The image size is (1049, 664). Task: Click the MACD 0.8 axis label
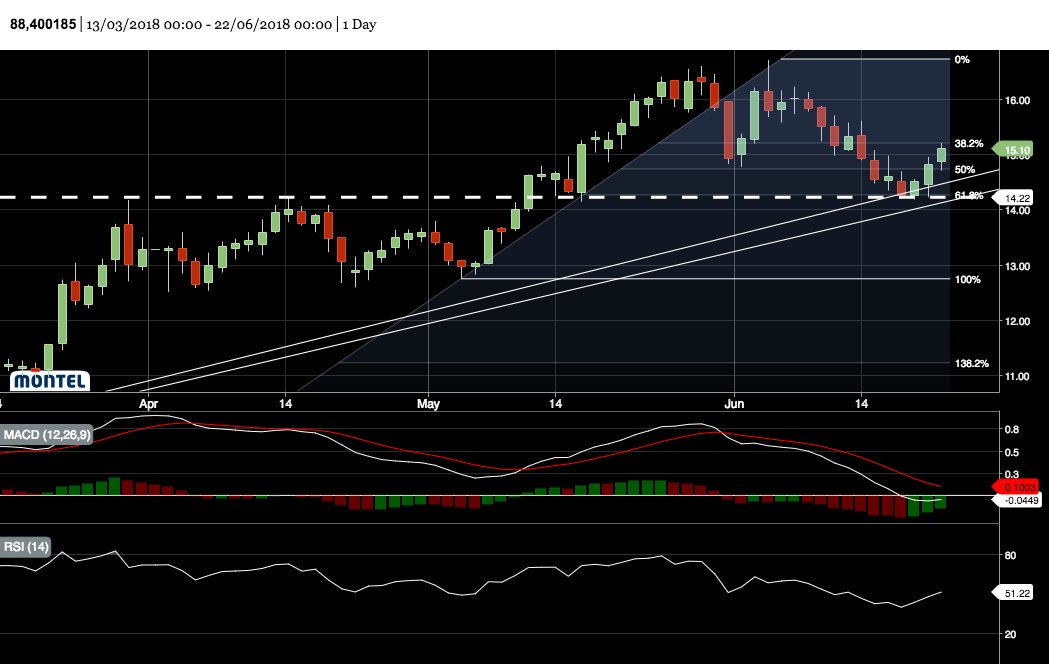coord(1012,429)
